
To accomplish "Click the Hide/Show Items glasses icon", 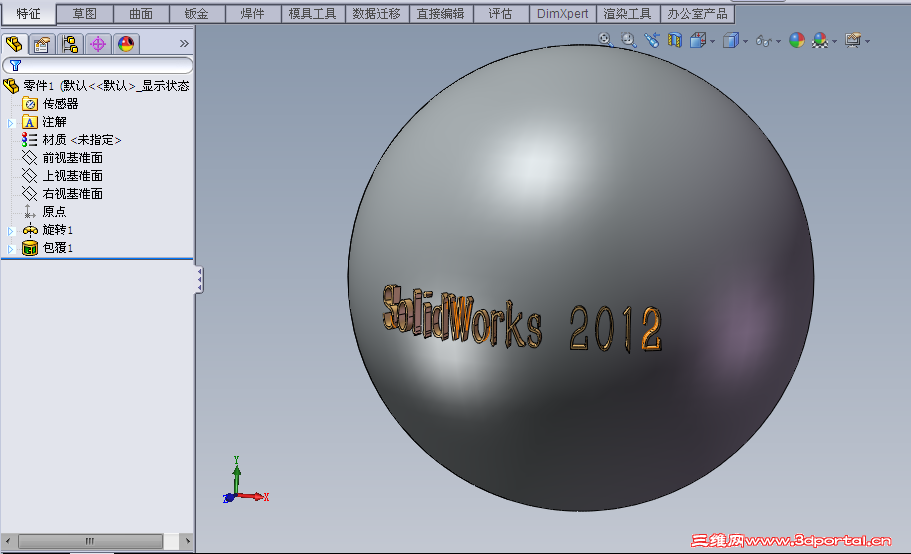I will click(763, 41).
